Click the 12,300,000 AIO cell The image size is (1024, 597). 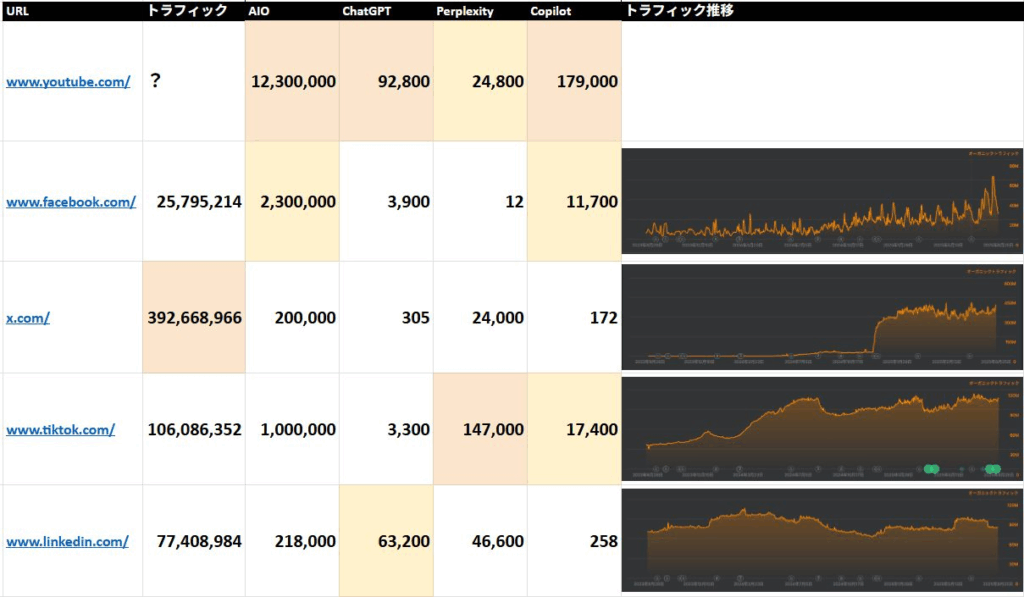(292, 82)
